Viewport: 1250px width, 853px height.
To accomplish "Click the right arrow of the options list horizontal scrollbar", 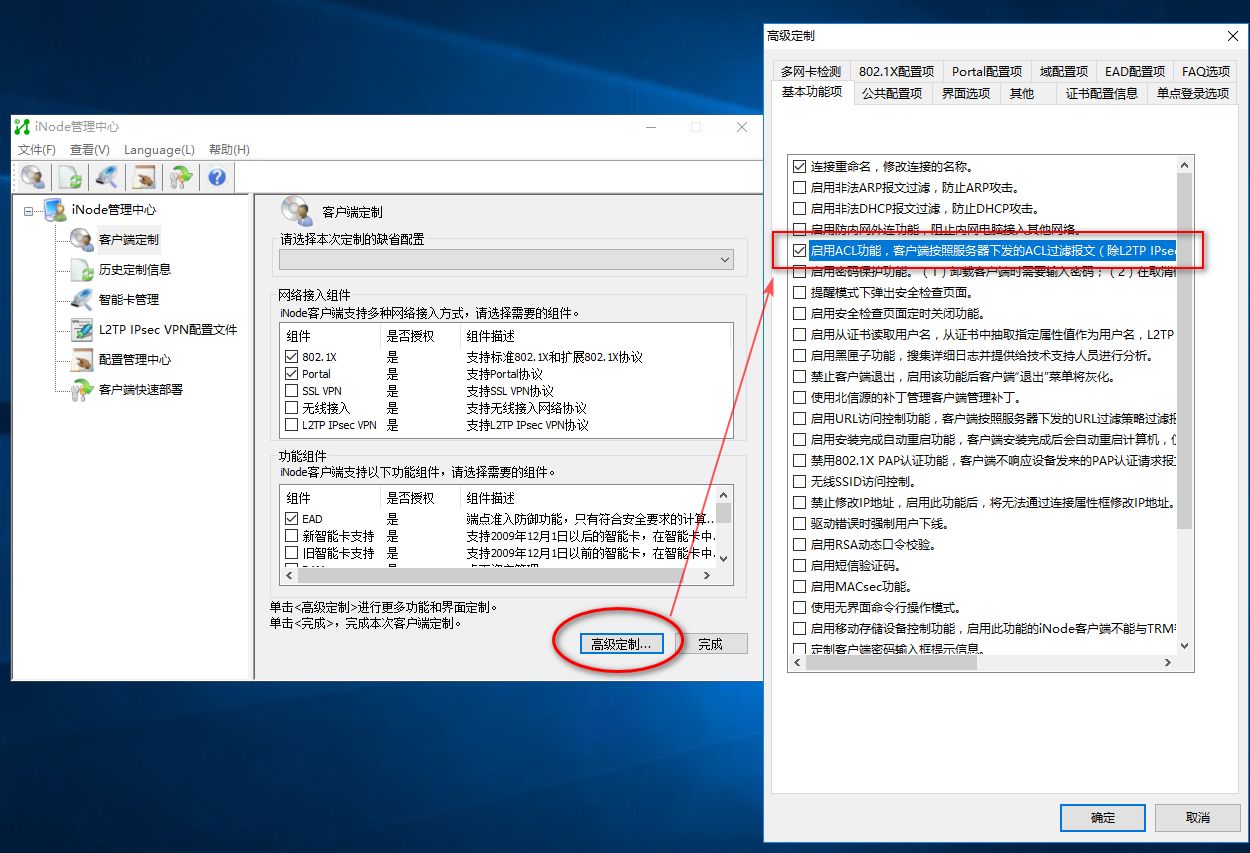I will (1168, 662).
